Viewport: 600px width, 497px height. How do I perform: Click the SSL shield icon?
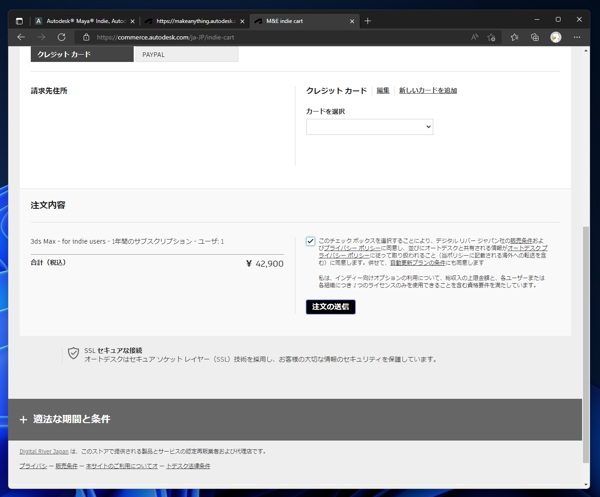[x=73, y=353]
